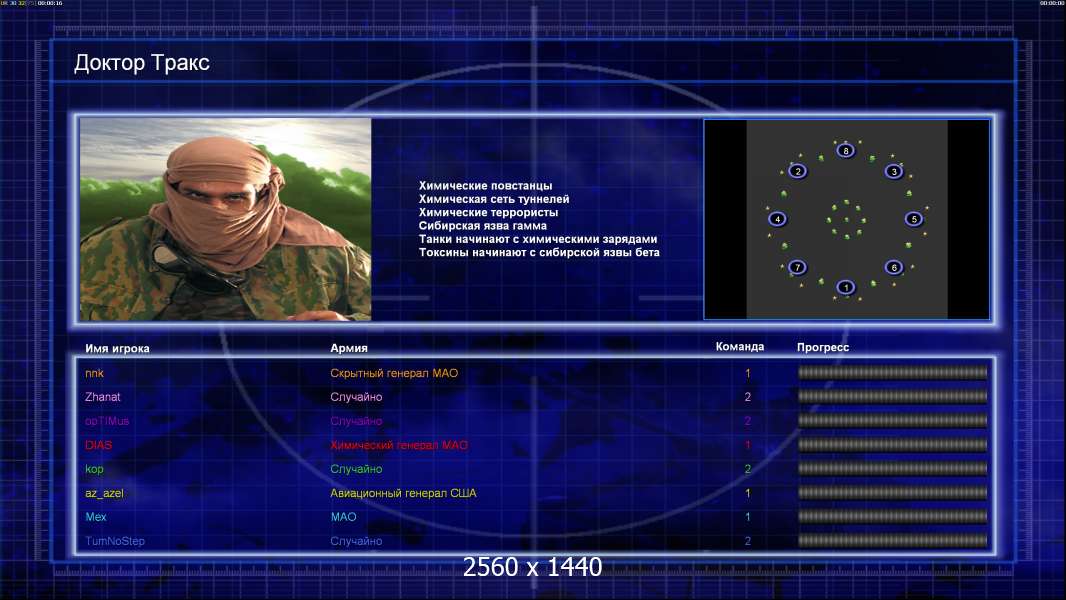Click start position 7 on the map
1066x600 pixels.
tap(797, 267)
